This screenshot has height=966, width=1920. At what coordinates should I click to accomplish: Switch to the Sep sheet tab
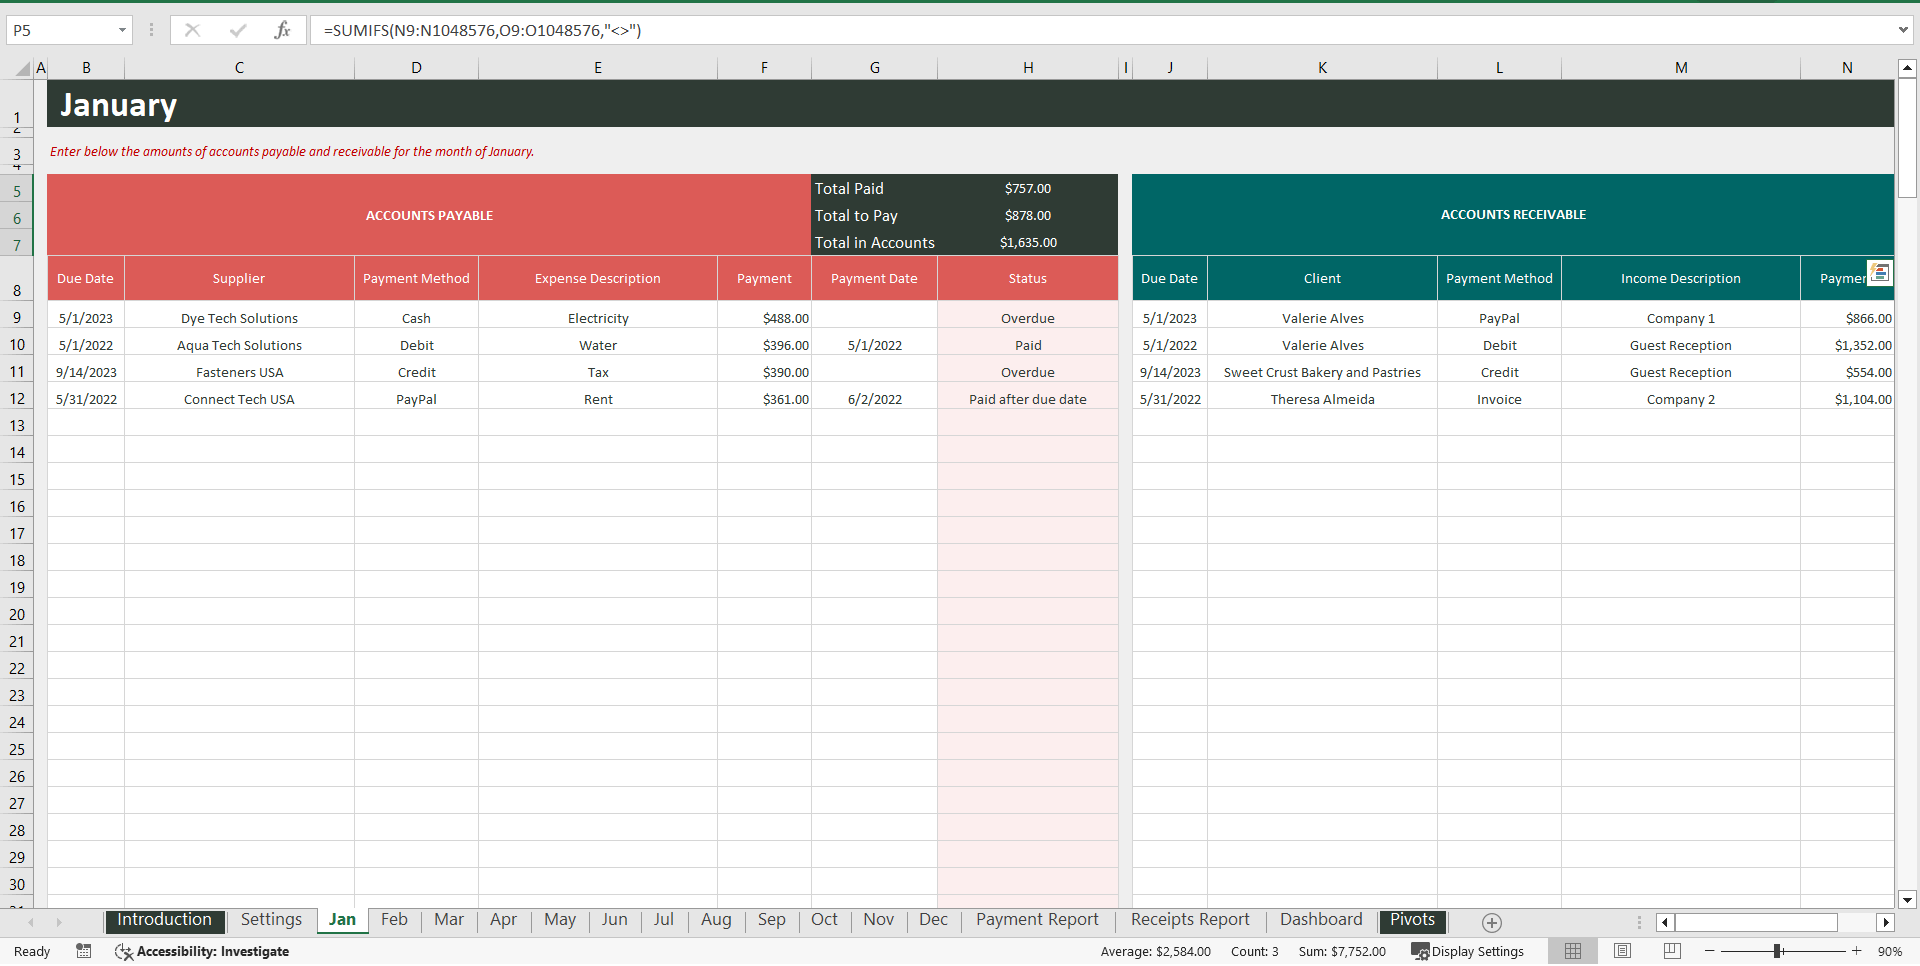click(771, 920)
